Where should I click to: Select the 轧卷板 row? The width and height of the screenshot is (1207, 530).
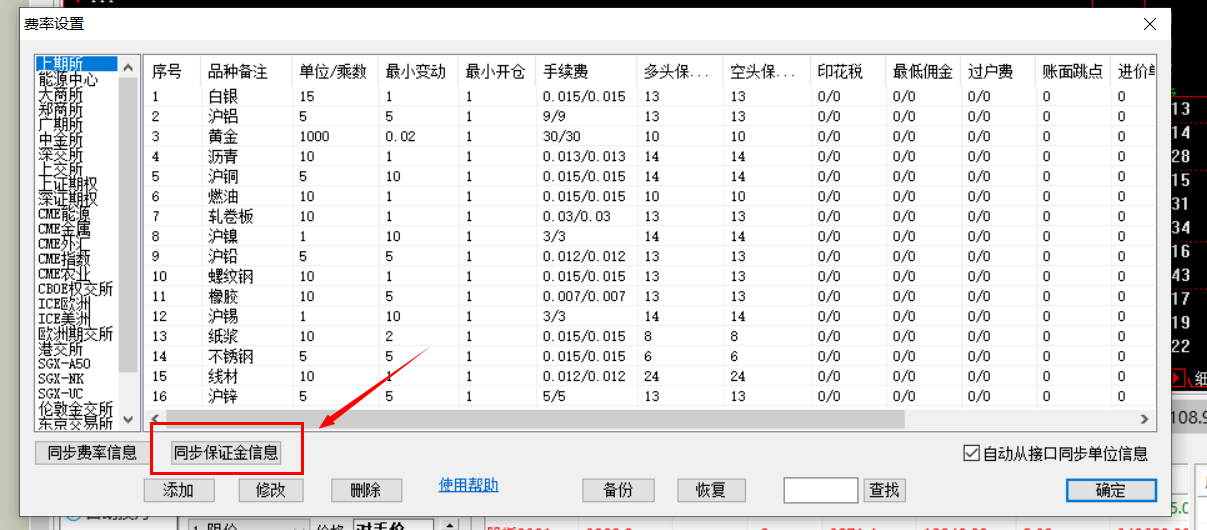[x=650, y=216]
